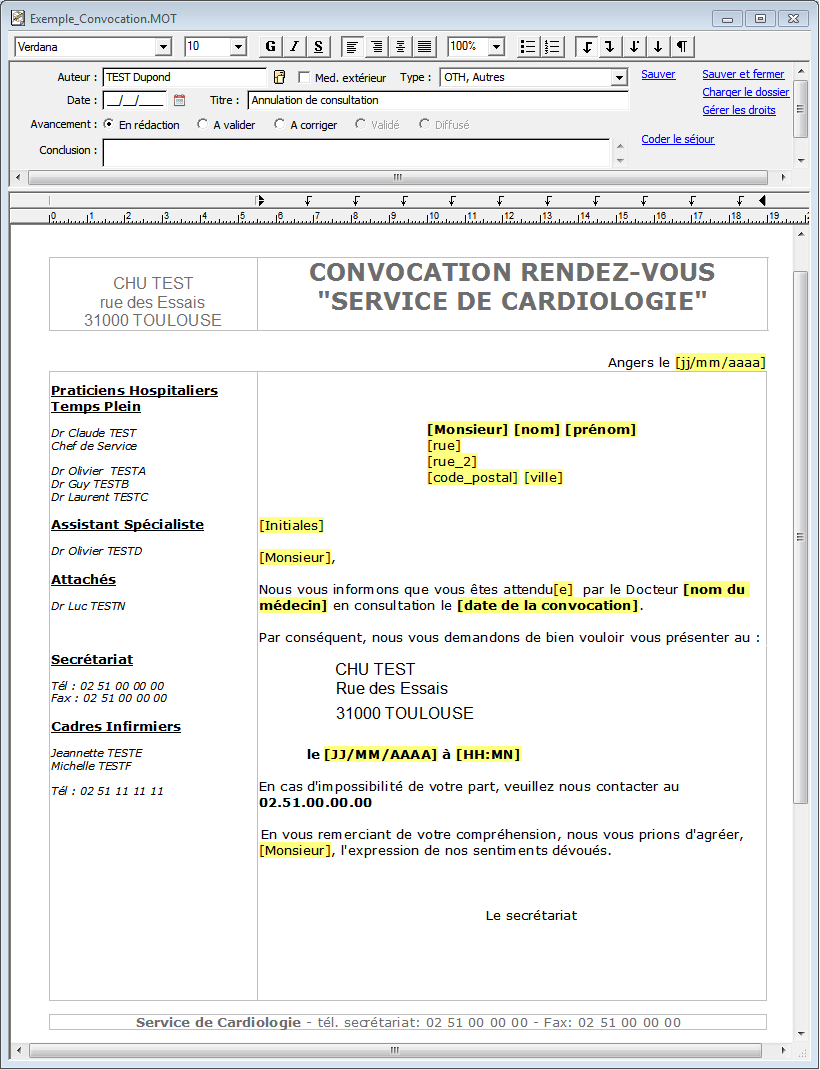Toggle underline with the S button

coord(318,46)
